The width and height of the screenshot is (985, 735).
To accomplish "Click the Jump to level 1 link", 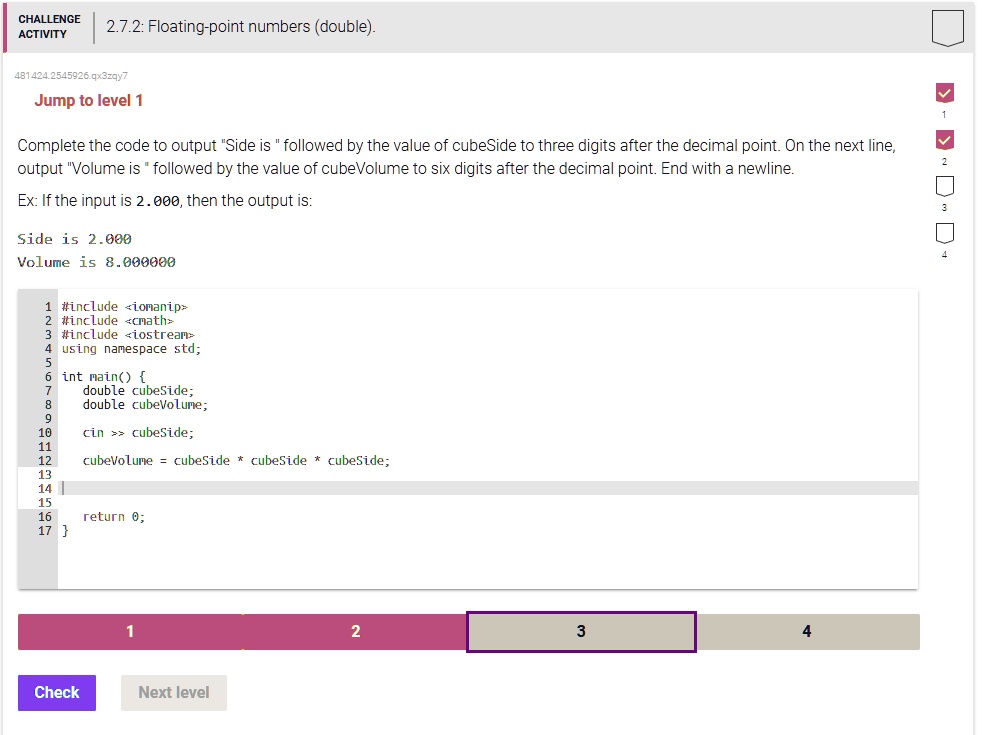I will tap(89, 101).
